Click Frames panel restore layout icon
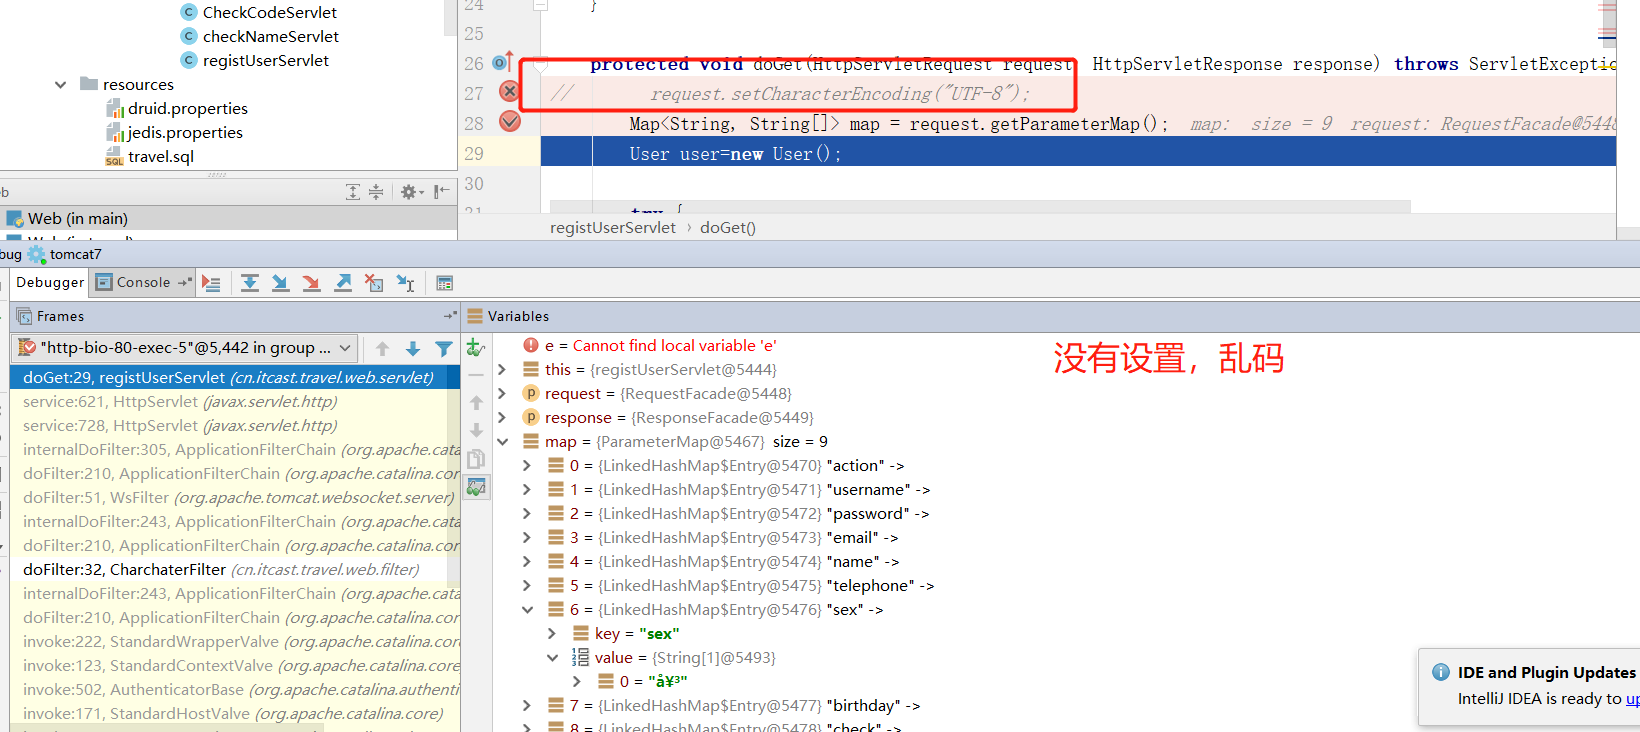 (450, 316)
